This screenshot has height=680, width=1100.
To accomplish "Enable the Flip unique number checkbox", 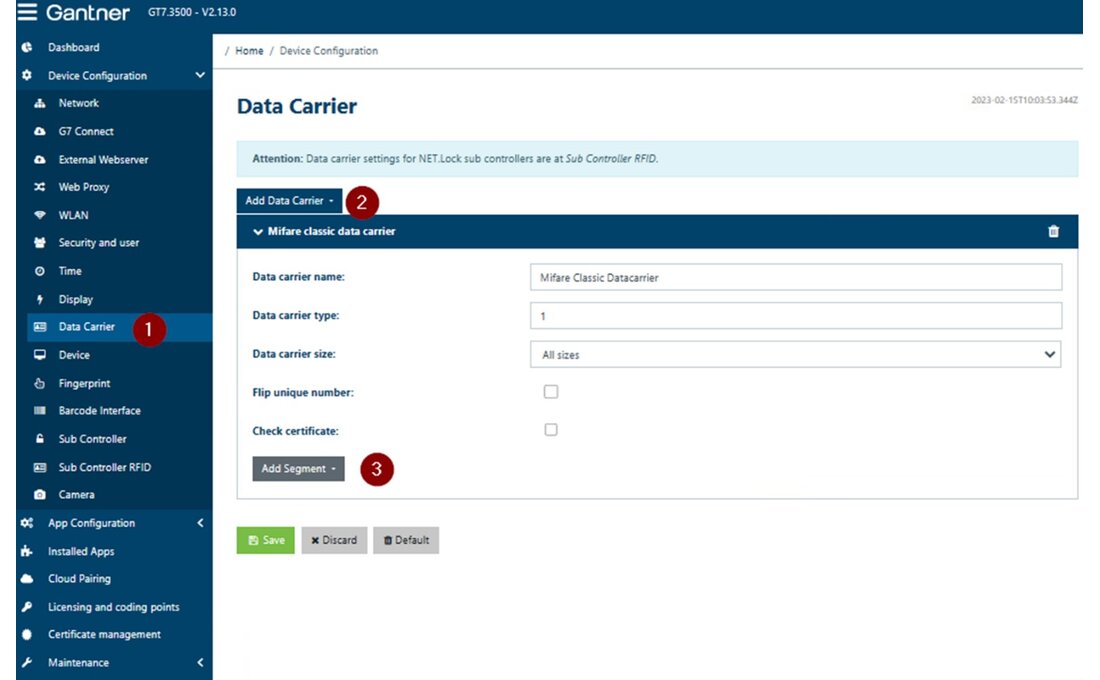I will pyautogui.click(x=551, y=392).
